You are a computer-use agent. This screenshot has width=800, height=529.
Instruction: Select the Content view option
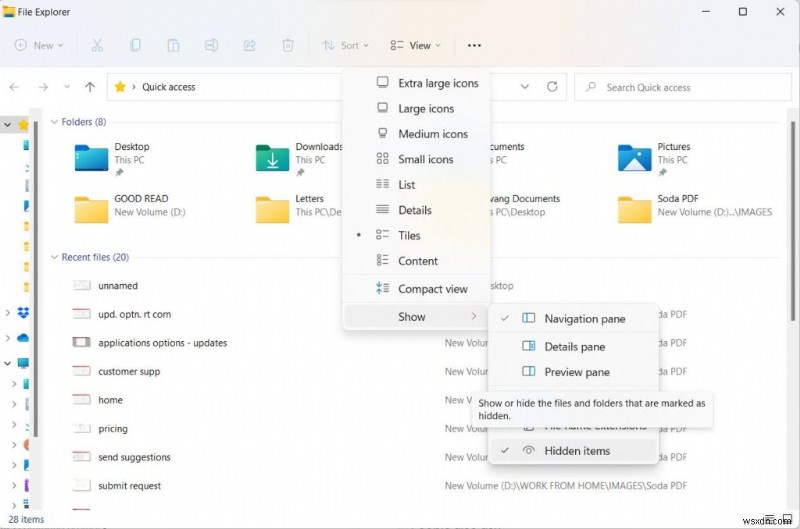(x=416, y=261)
